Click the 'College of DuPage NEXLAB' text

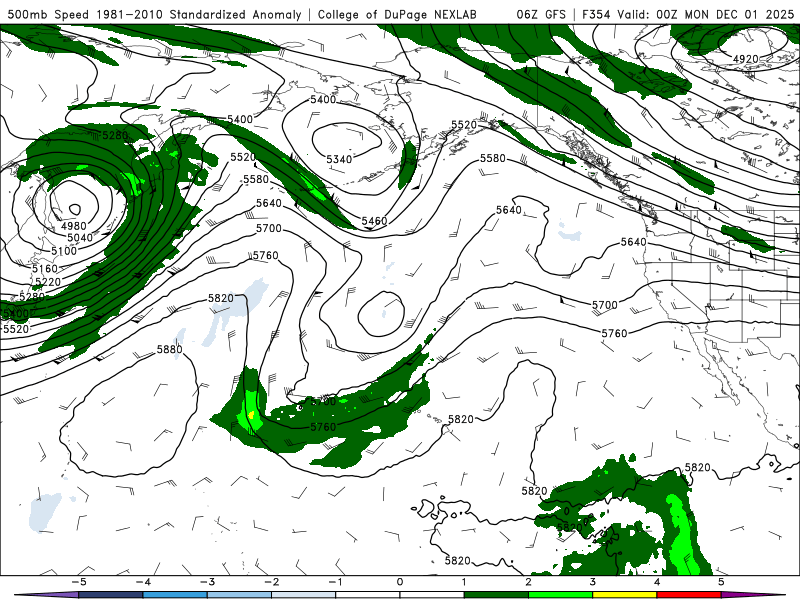pyautogui.click(x=397, y=14)
